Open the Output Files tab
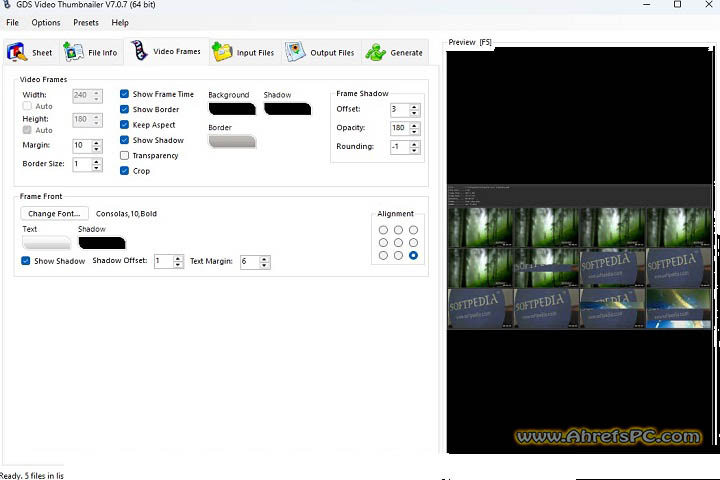The image size is (720, 480). 321,52
